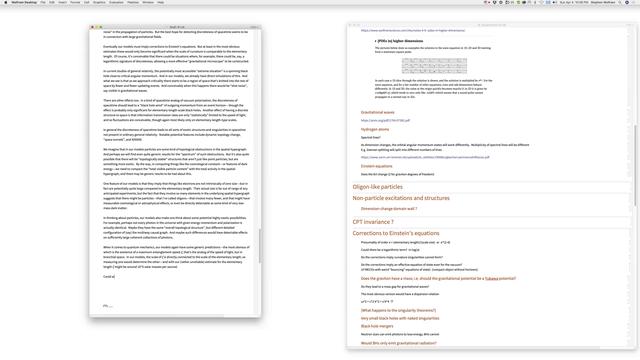
Task: Click the 'Non-particle excitations and structures' heading
Action: [x=401, y=198]
